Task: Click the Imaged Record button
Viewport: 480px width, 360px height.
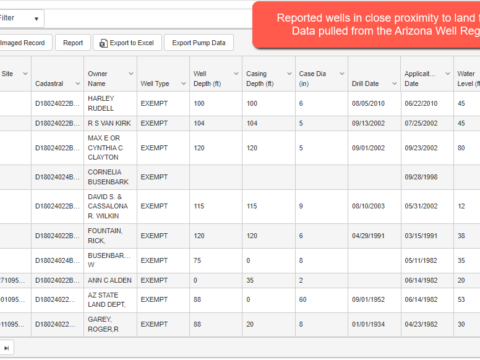Action: [x=24, y=43]
